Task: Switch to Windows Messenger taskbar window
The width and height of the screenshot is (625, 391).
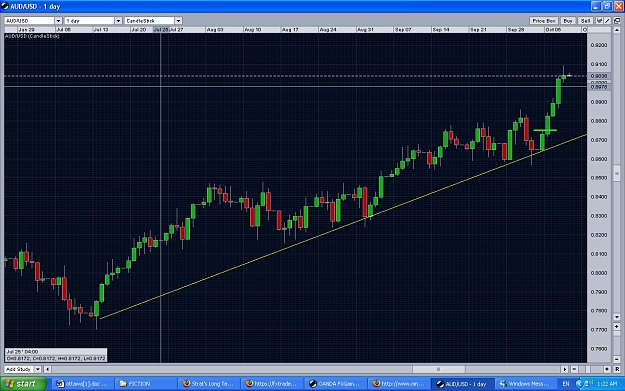Action: (x=525, y=384)
